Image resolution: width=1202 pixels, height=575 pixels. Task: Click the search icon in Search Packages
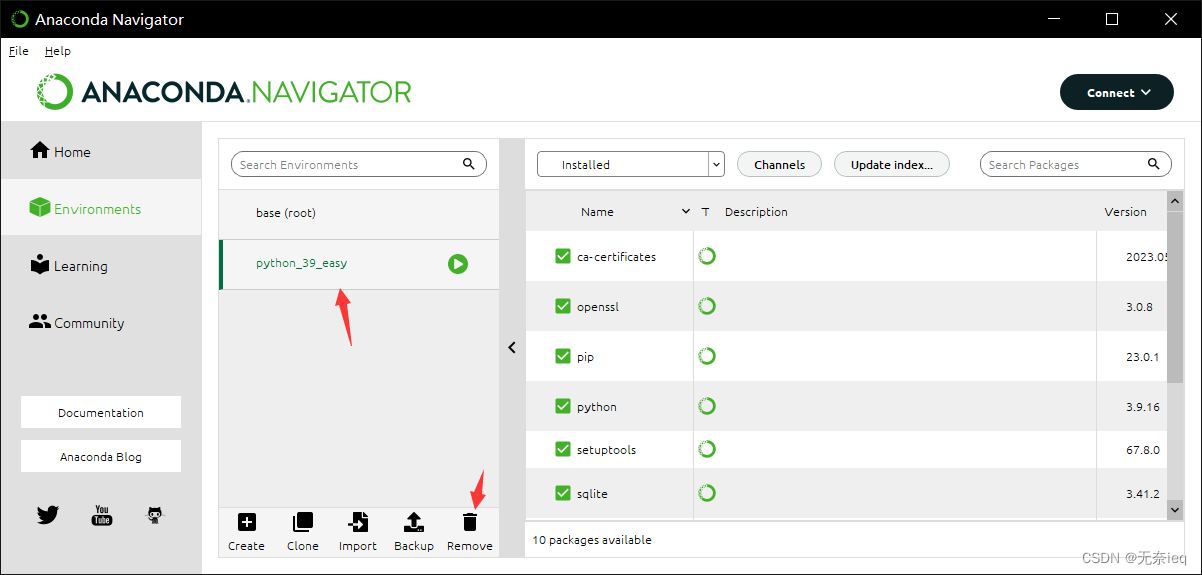point(1153,164)
